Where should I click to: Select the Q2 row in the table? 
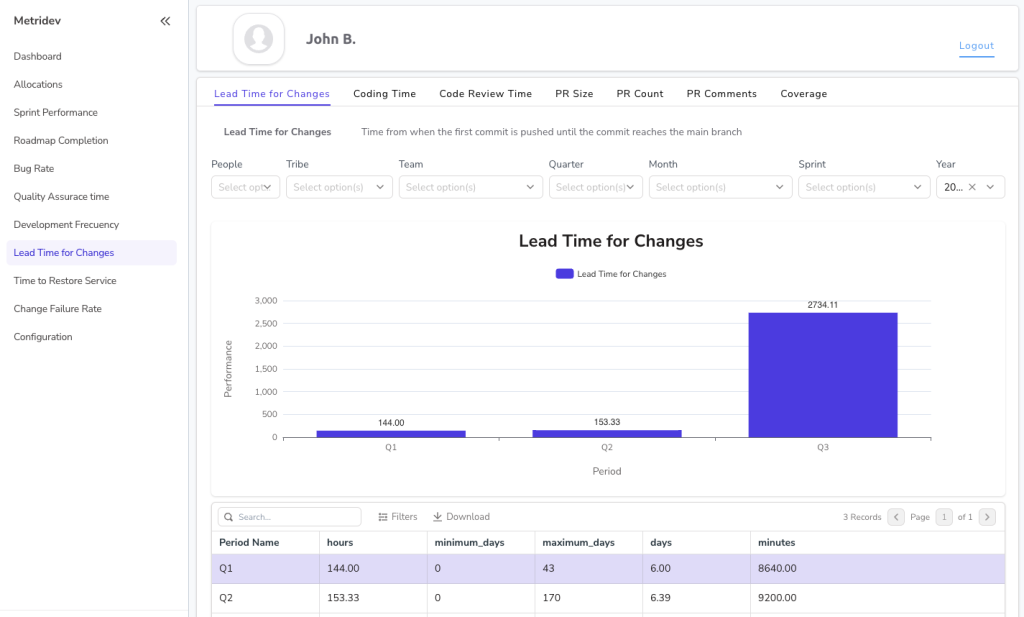coord(500,598)
